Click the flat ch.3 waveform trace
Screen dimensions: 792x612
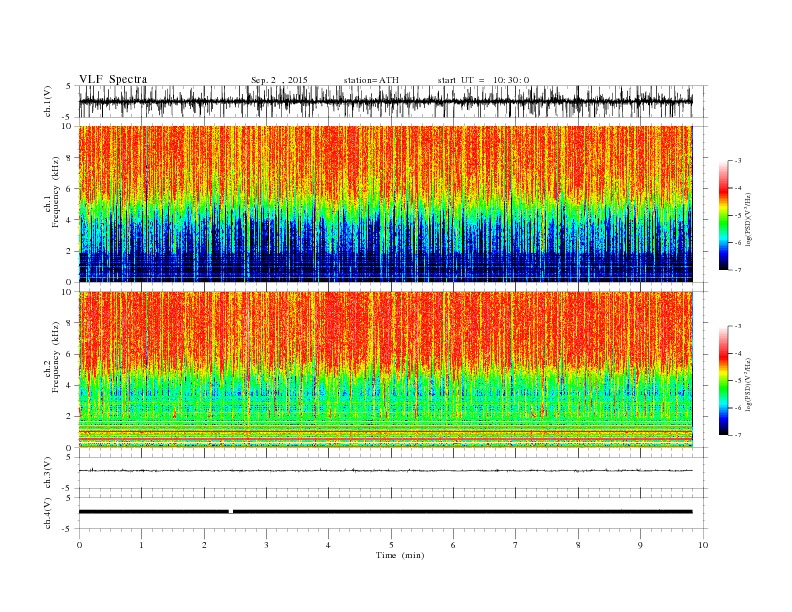click(385, 470)
